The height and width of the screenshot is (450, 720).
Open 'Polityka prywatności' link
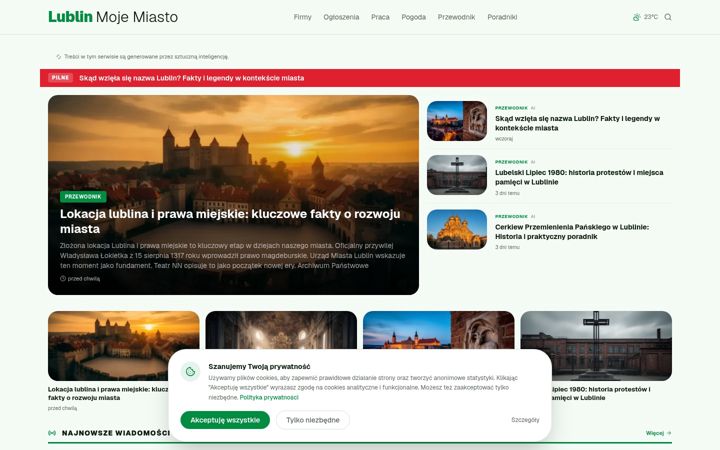pyautogui.click(x=269, y=397)
